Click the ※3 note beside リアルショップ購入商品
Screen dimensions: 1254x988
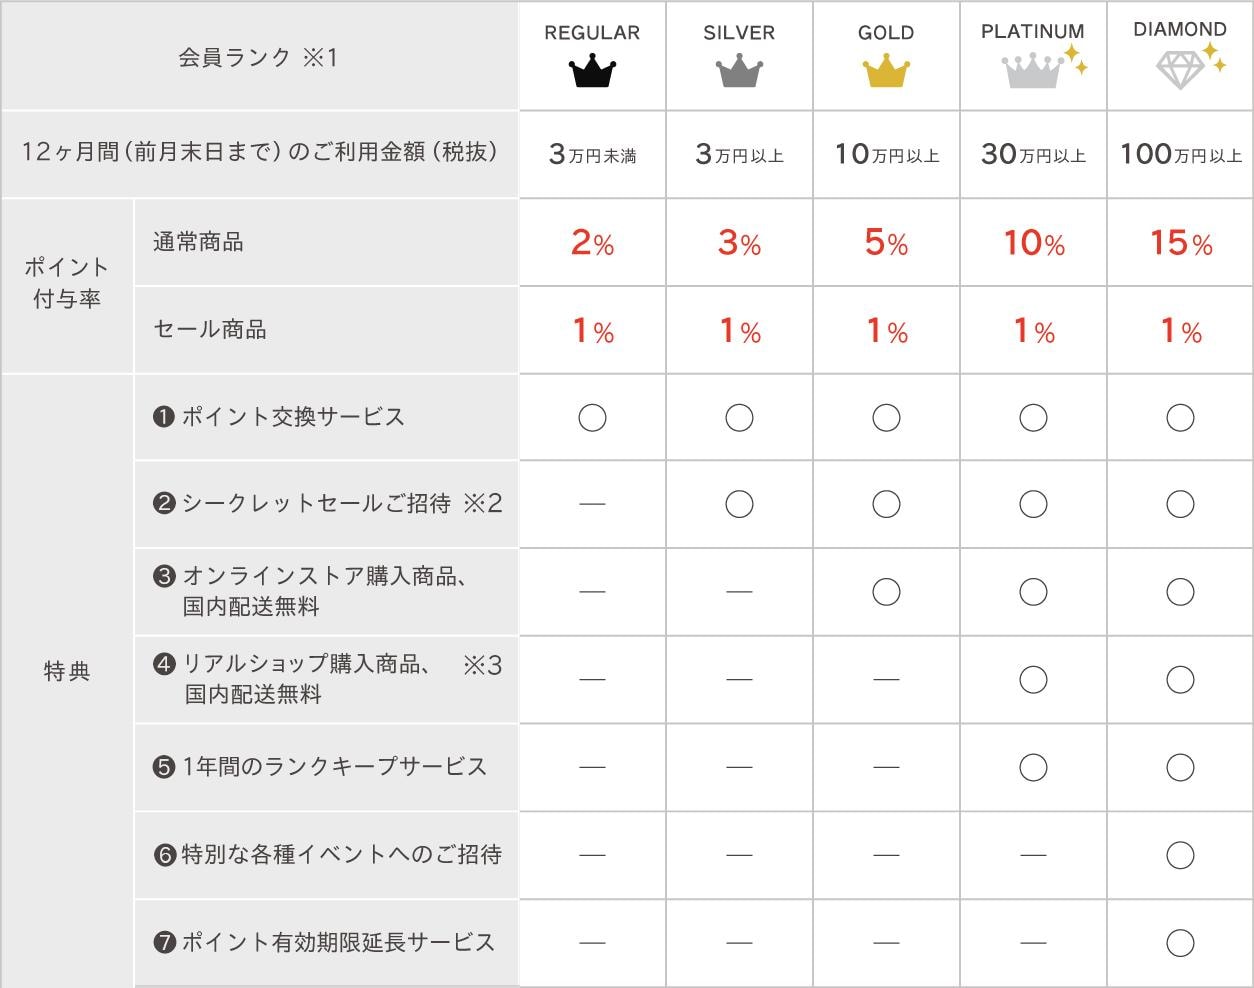(x=482, y=666)
